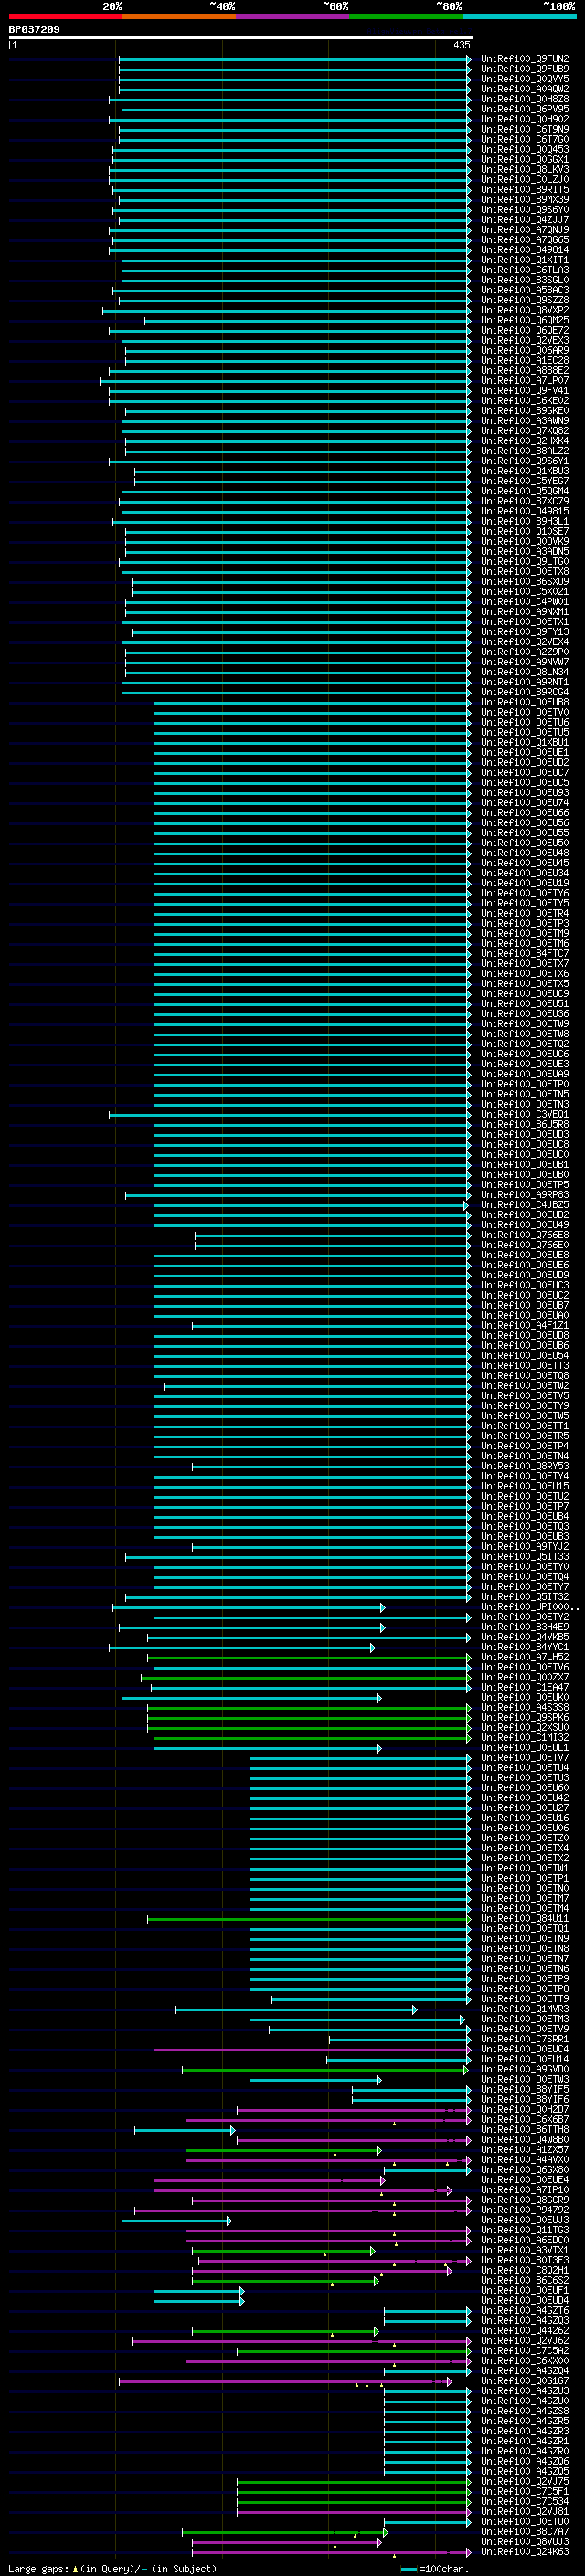Open hit UniRef100_Q9FUB9
Image resolution: width=585 pixels, height=2576 pixels.
point(525,69)
